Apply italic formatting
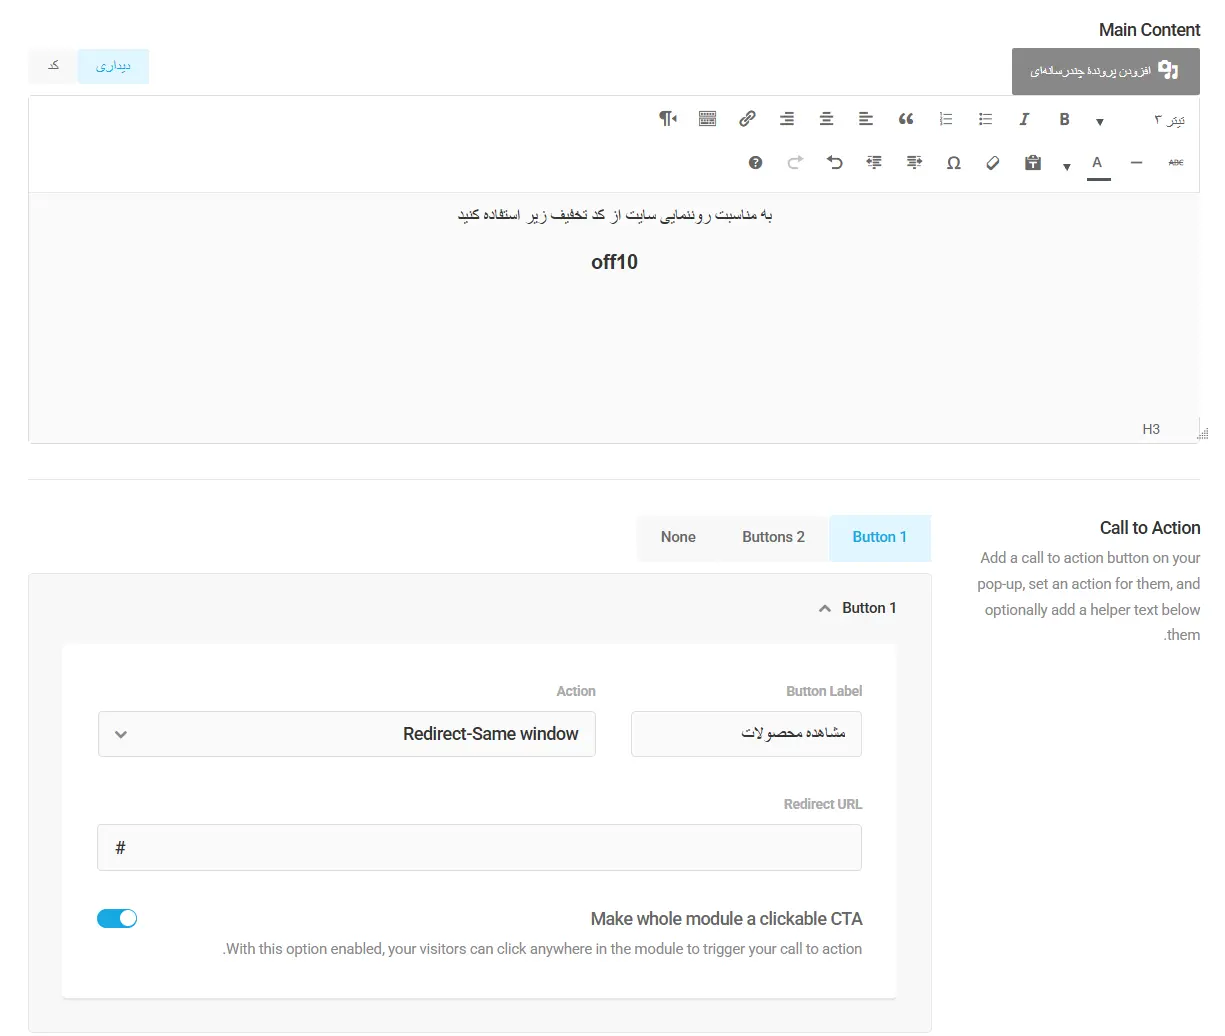The height and width of the screenshot is (1036, 1225). click(1024, 119)
